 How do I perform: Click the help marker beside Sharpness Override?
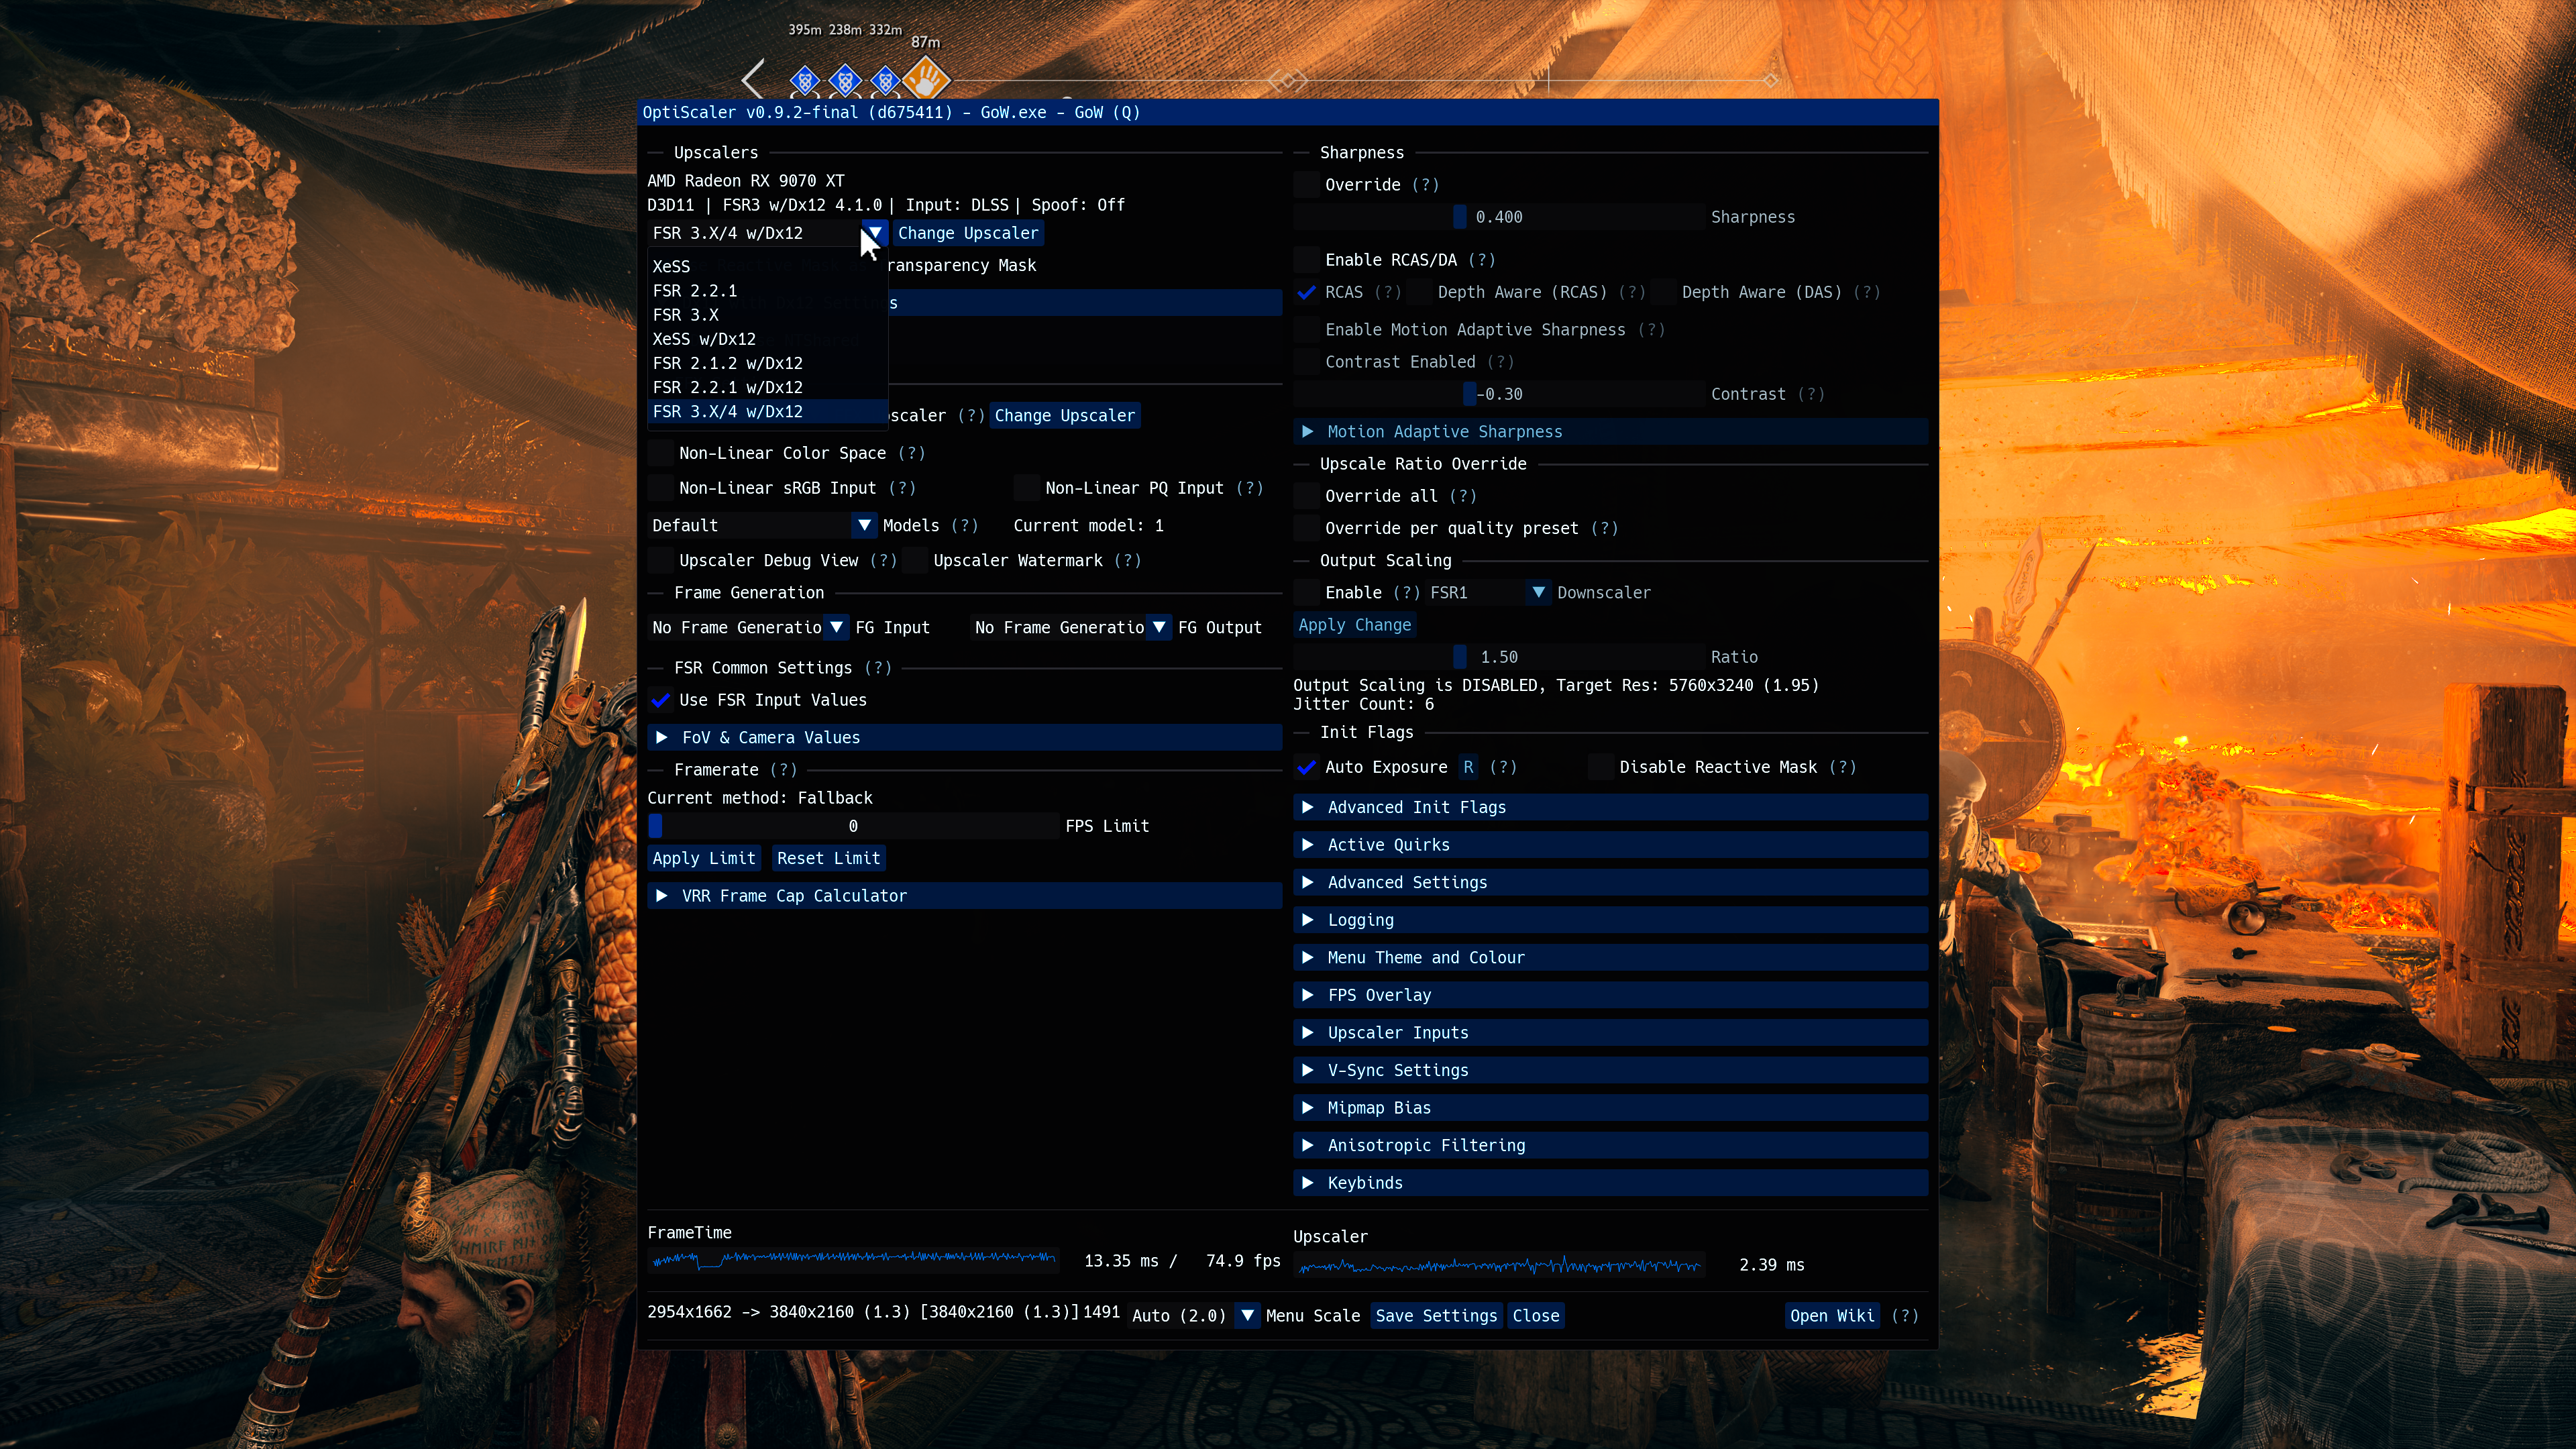pyautogui.click(x=1425, y=185)
